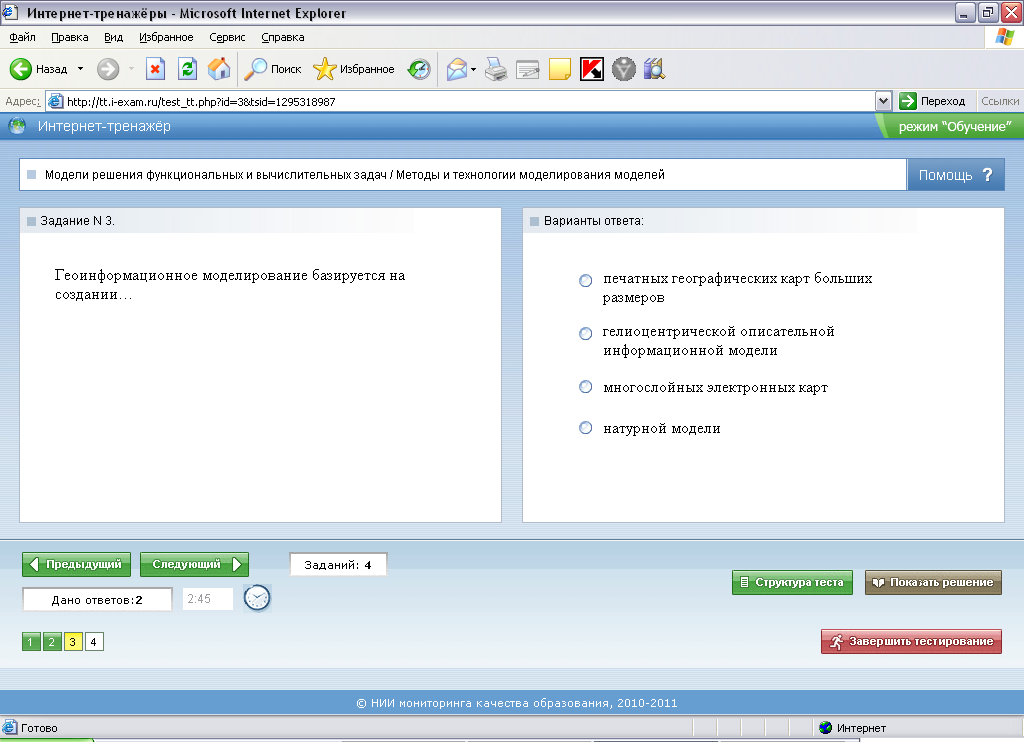Image resolution: width=1024 pixels, height=742 pixels.
Task: Click the 2:45 timer field
Action: (x=207, y=599)
